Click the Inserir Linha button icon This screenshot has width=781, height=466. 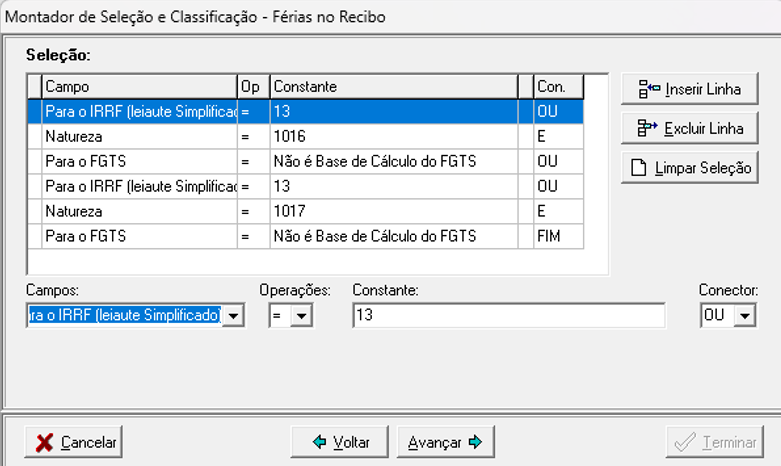[x=645, y=89]
